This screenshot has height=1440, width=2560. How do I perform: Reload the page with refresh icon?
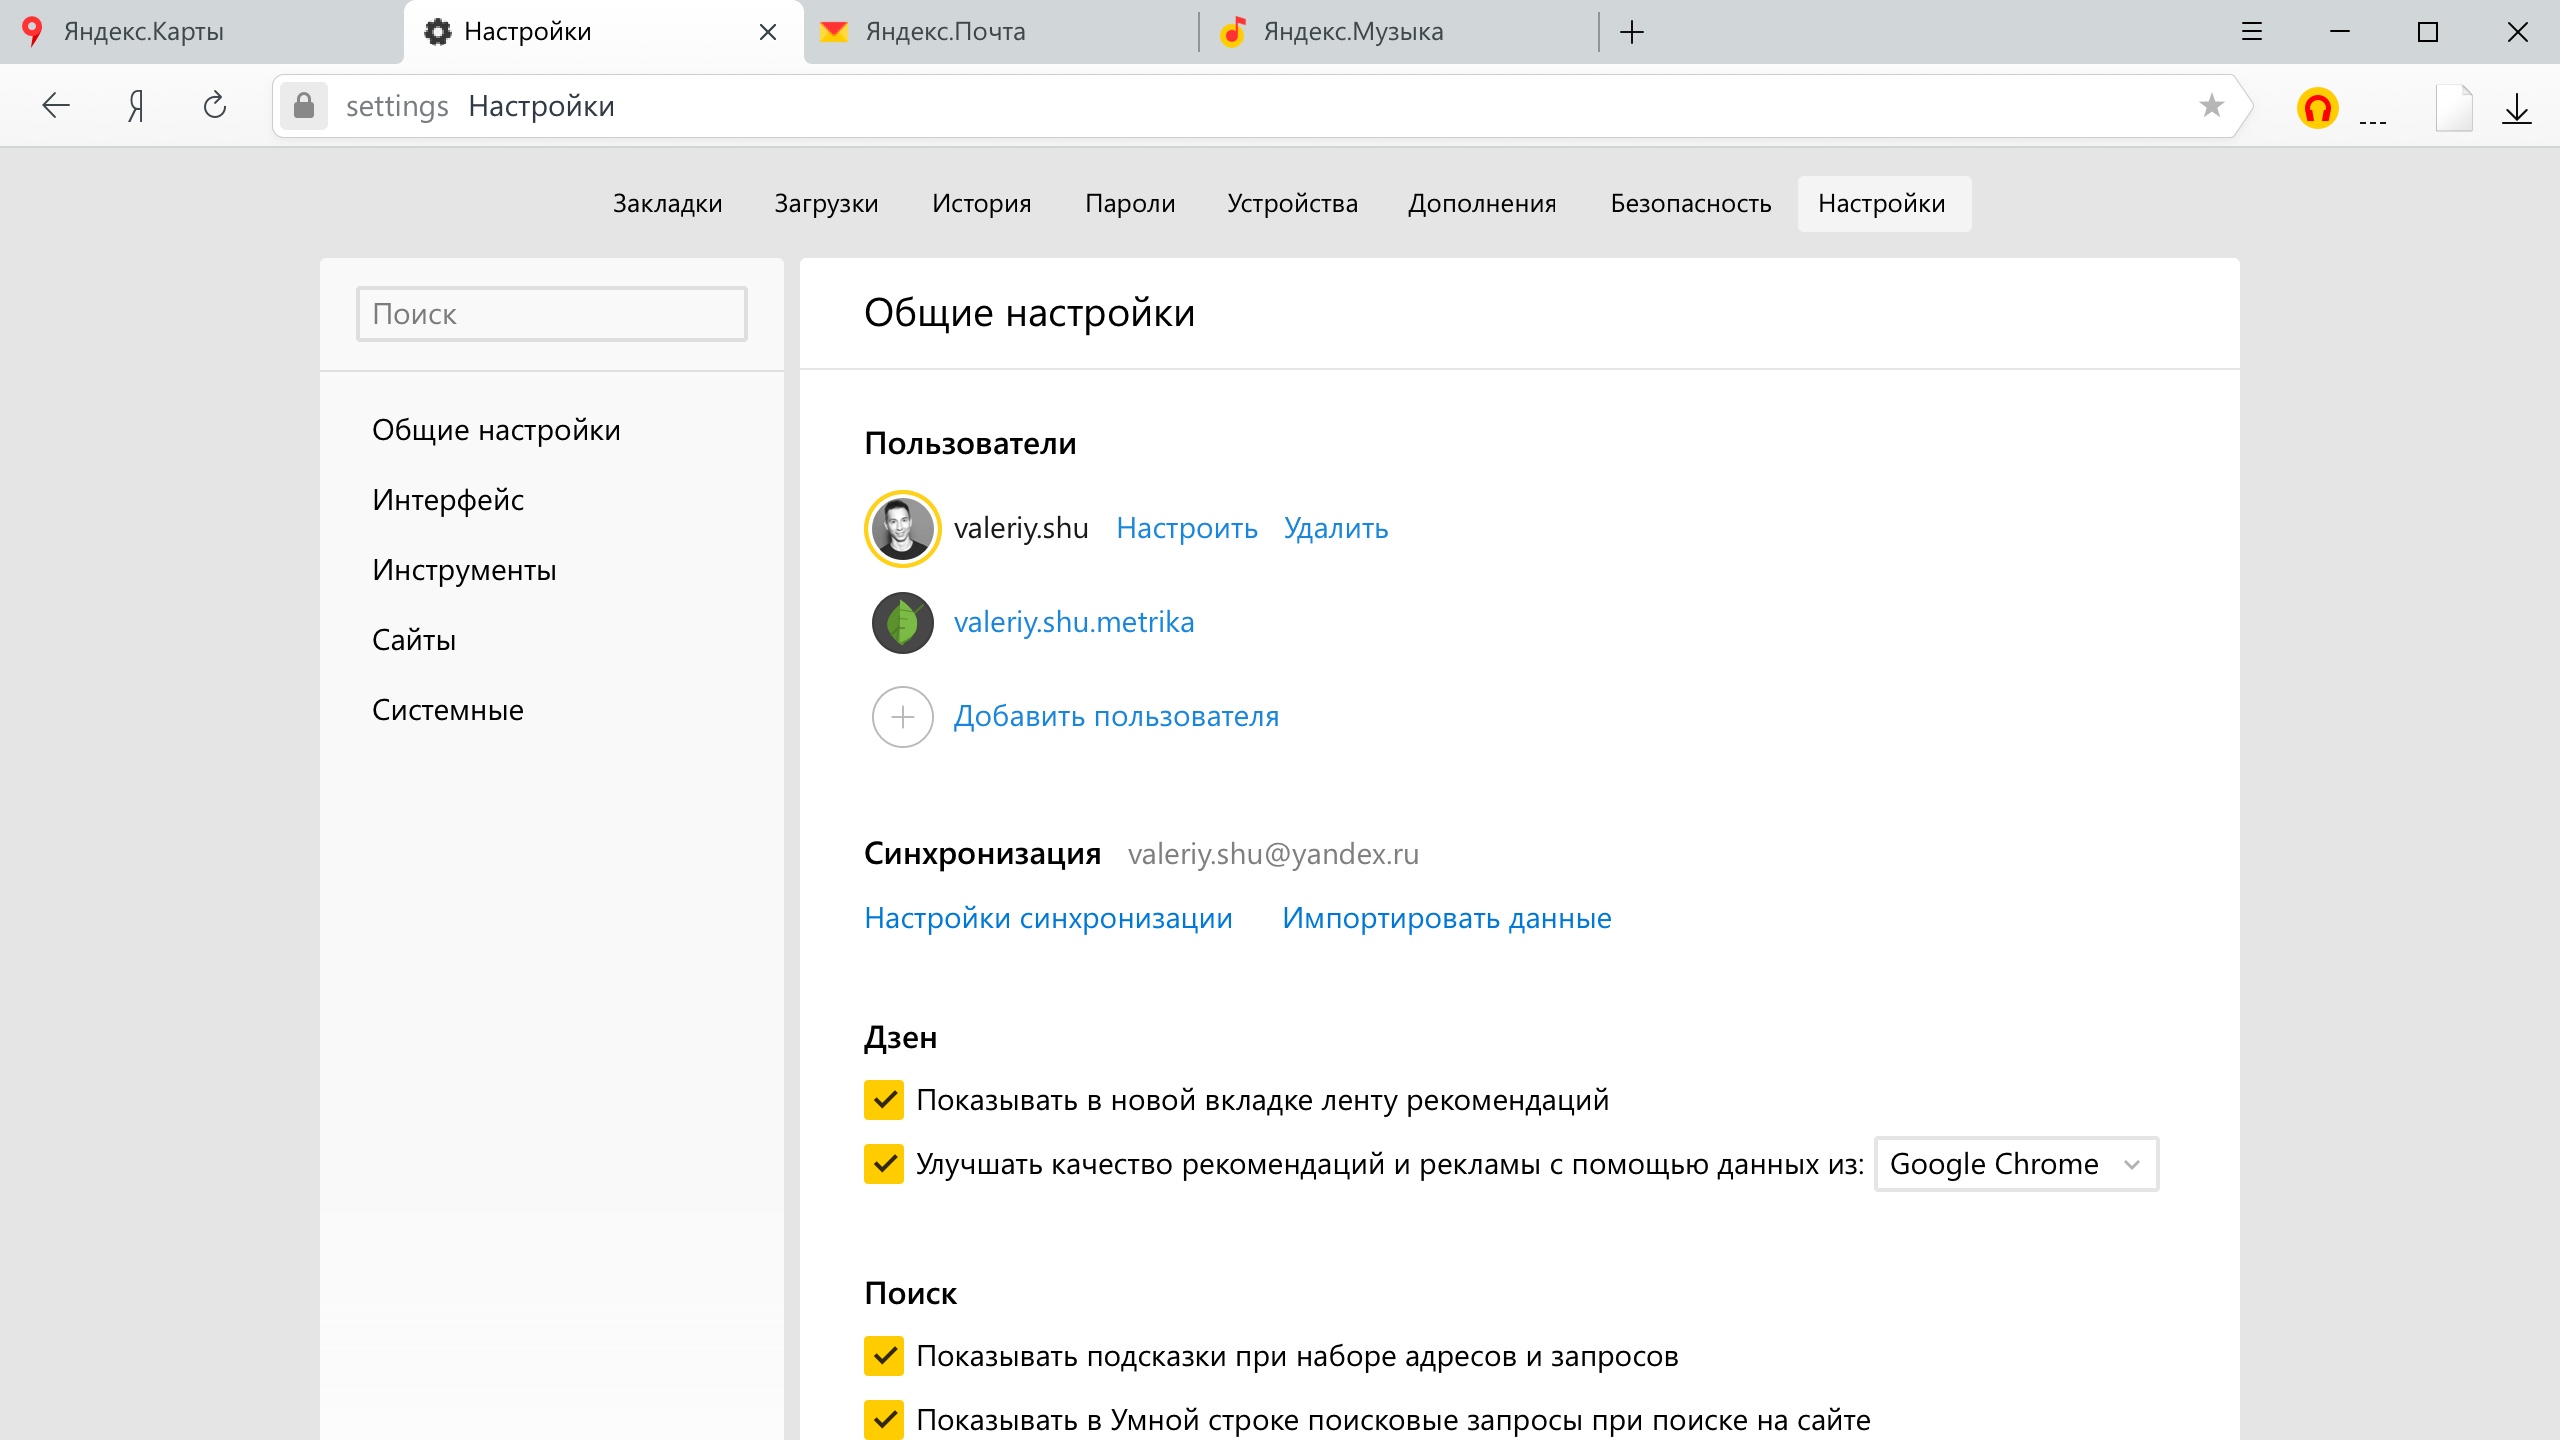(x=215, y=105)
